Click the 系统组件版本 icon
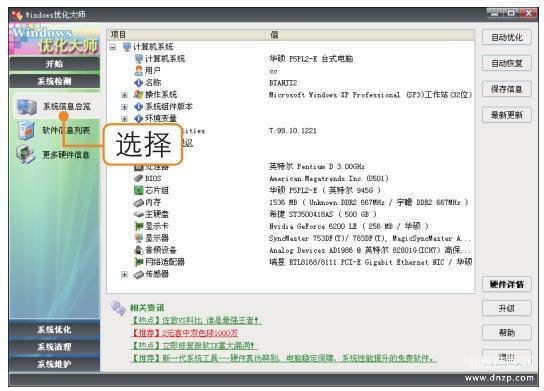This screenshot has height=391, width=544. point(139,107)
